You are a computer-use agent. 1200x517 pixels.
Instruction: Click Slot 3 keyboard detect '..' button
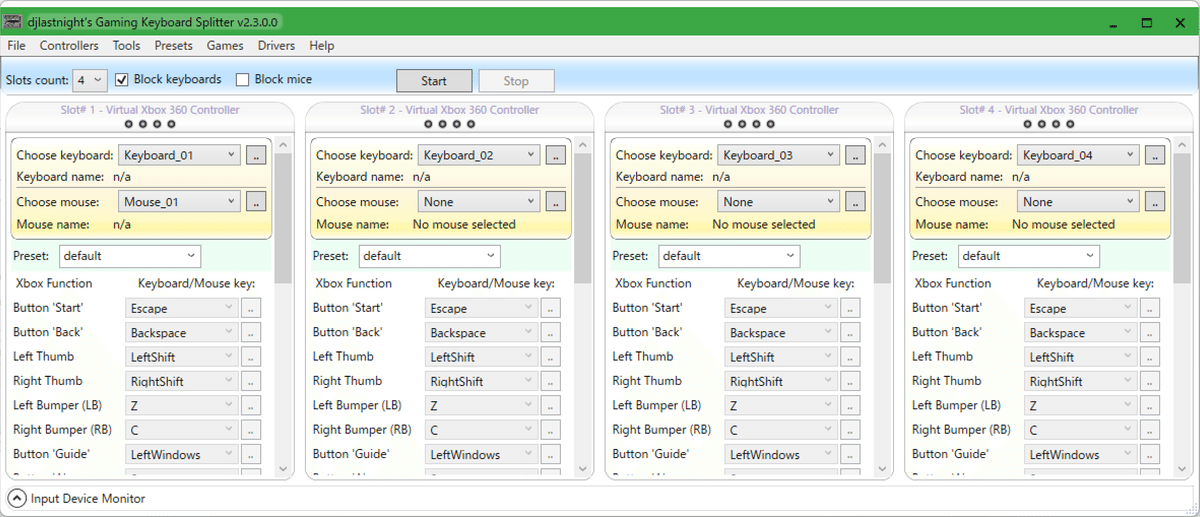(x=855, y=155)
